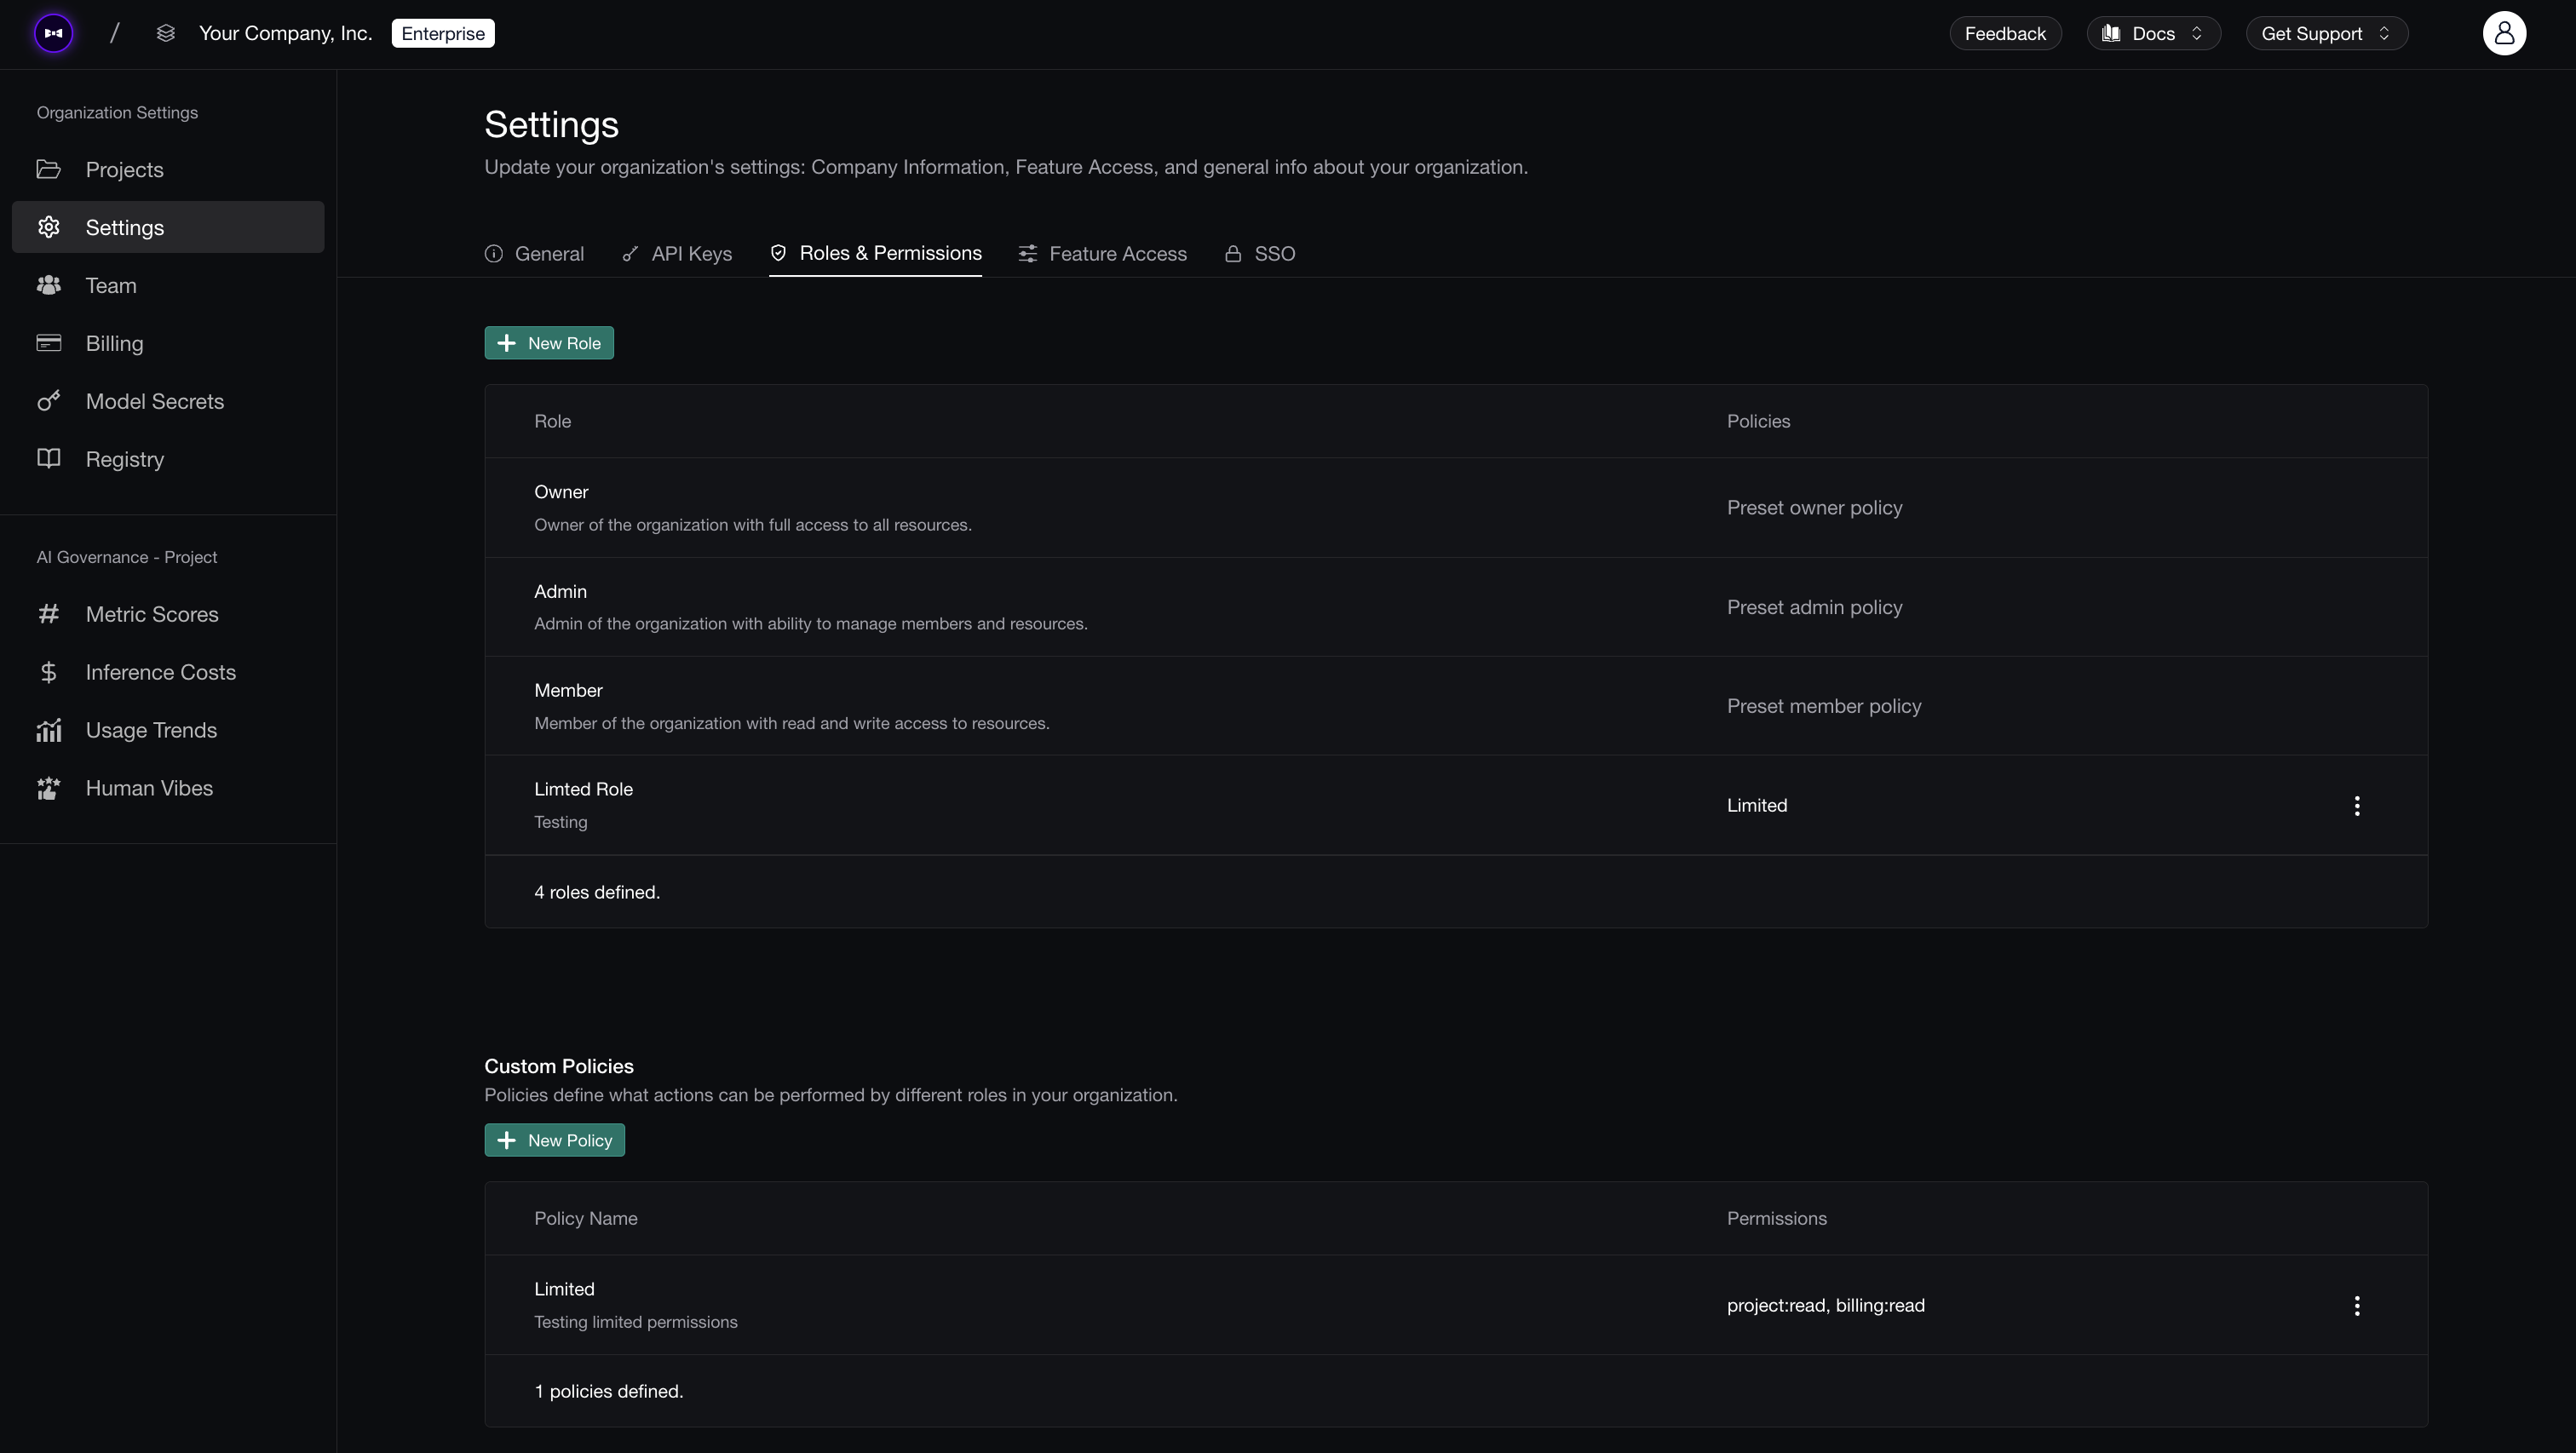Click the Settings gear icon in sidebar
This screenshot has height=1453, width=2576.
[x=48, y=227]
